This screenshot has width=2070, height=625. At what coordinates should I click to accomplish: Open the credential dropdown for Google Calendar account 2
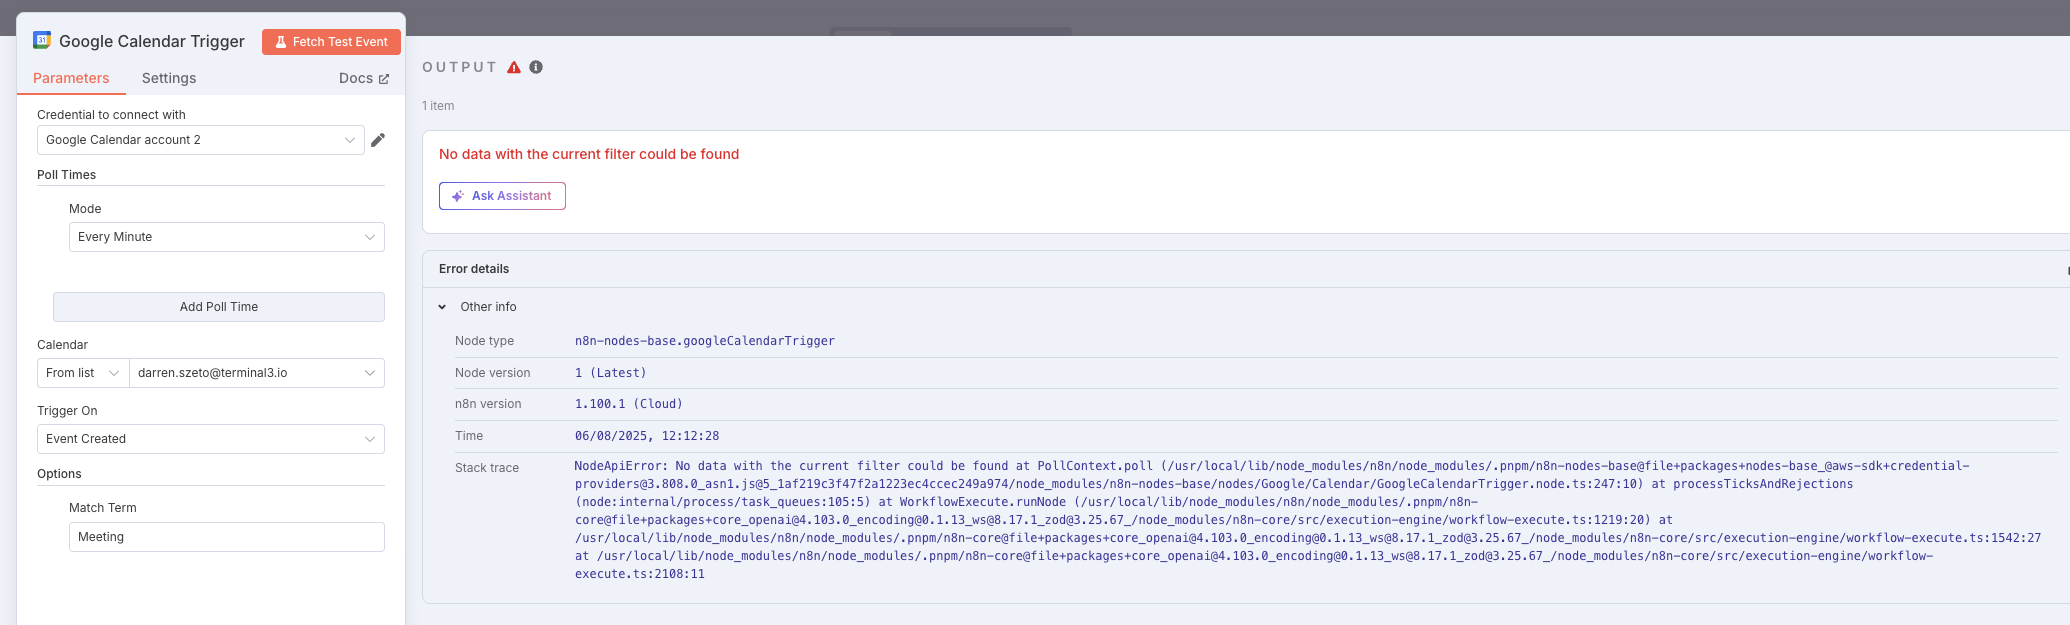click(200, 140)
